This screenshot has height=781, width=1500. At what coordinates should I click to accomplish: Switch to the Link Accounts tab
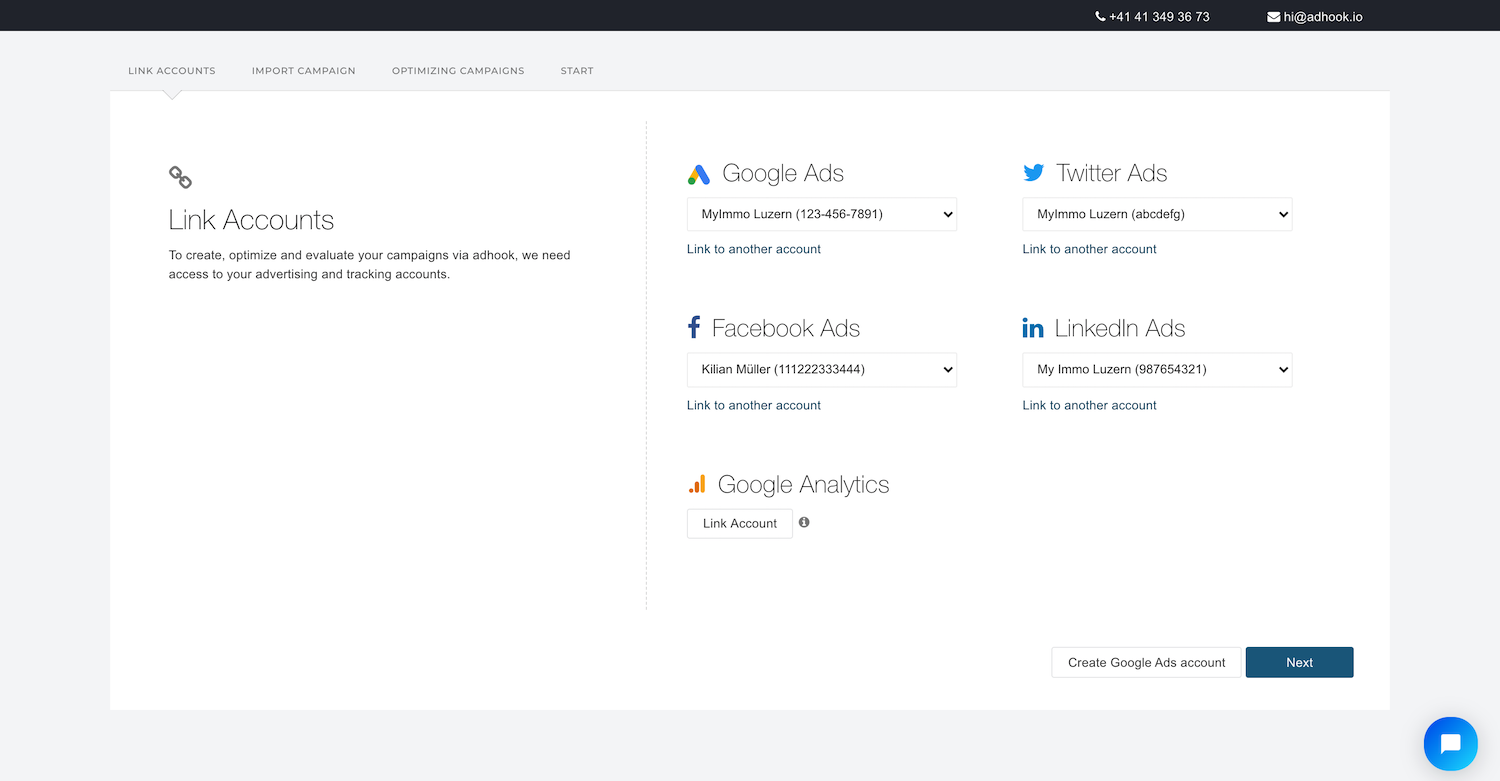tap(172, 71)
